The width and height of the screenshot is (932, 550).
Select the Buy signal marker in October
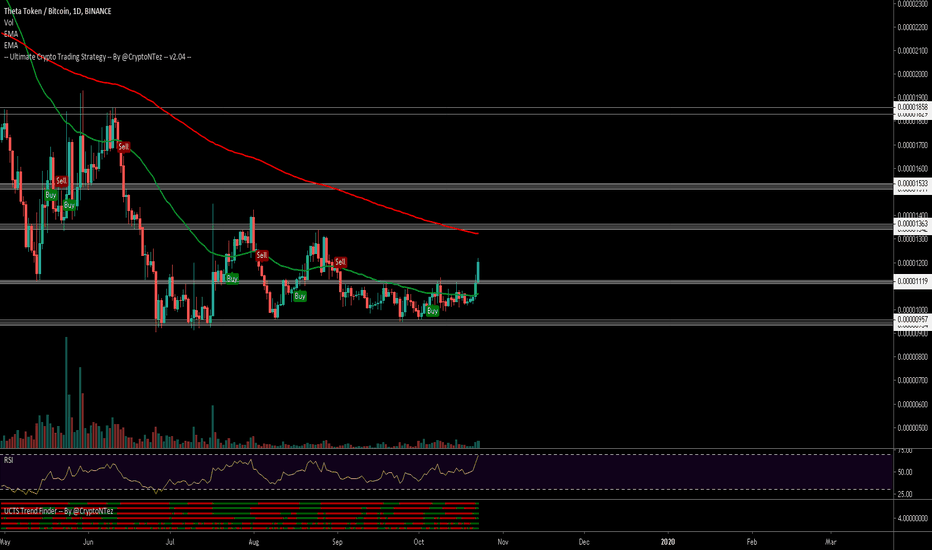tap(432, 311)
